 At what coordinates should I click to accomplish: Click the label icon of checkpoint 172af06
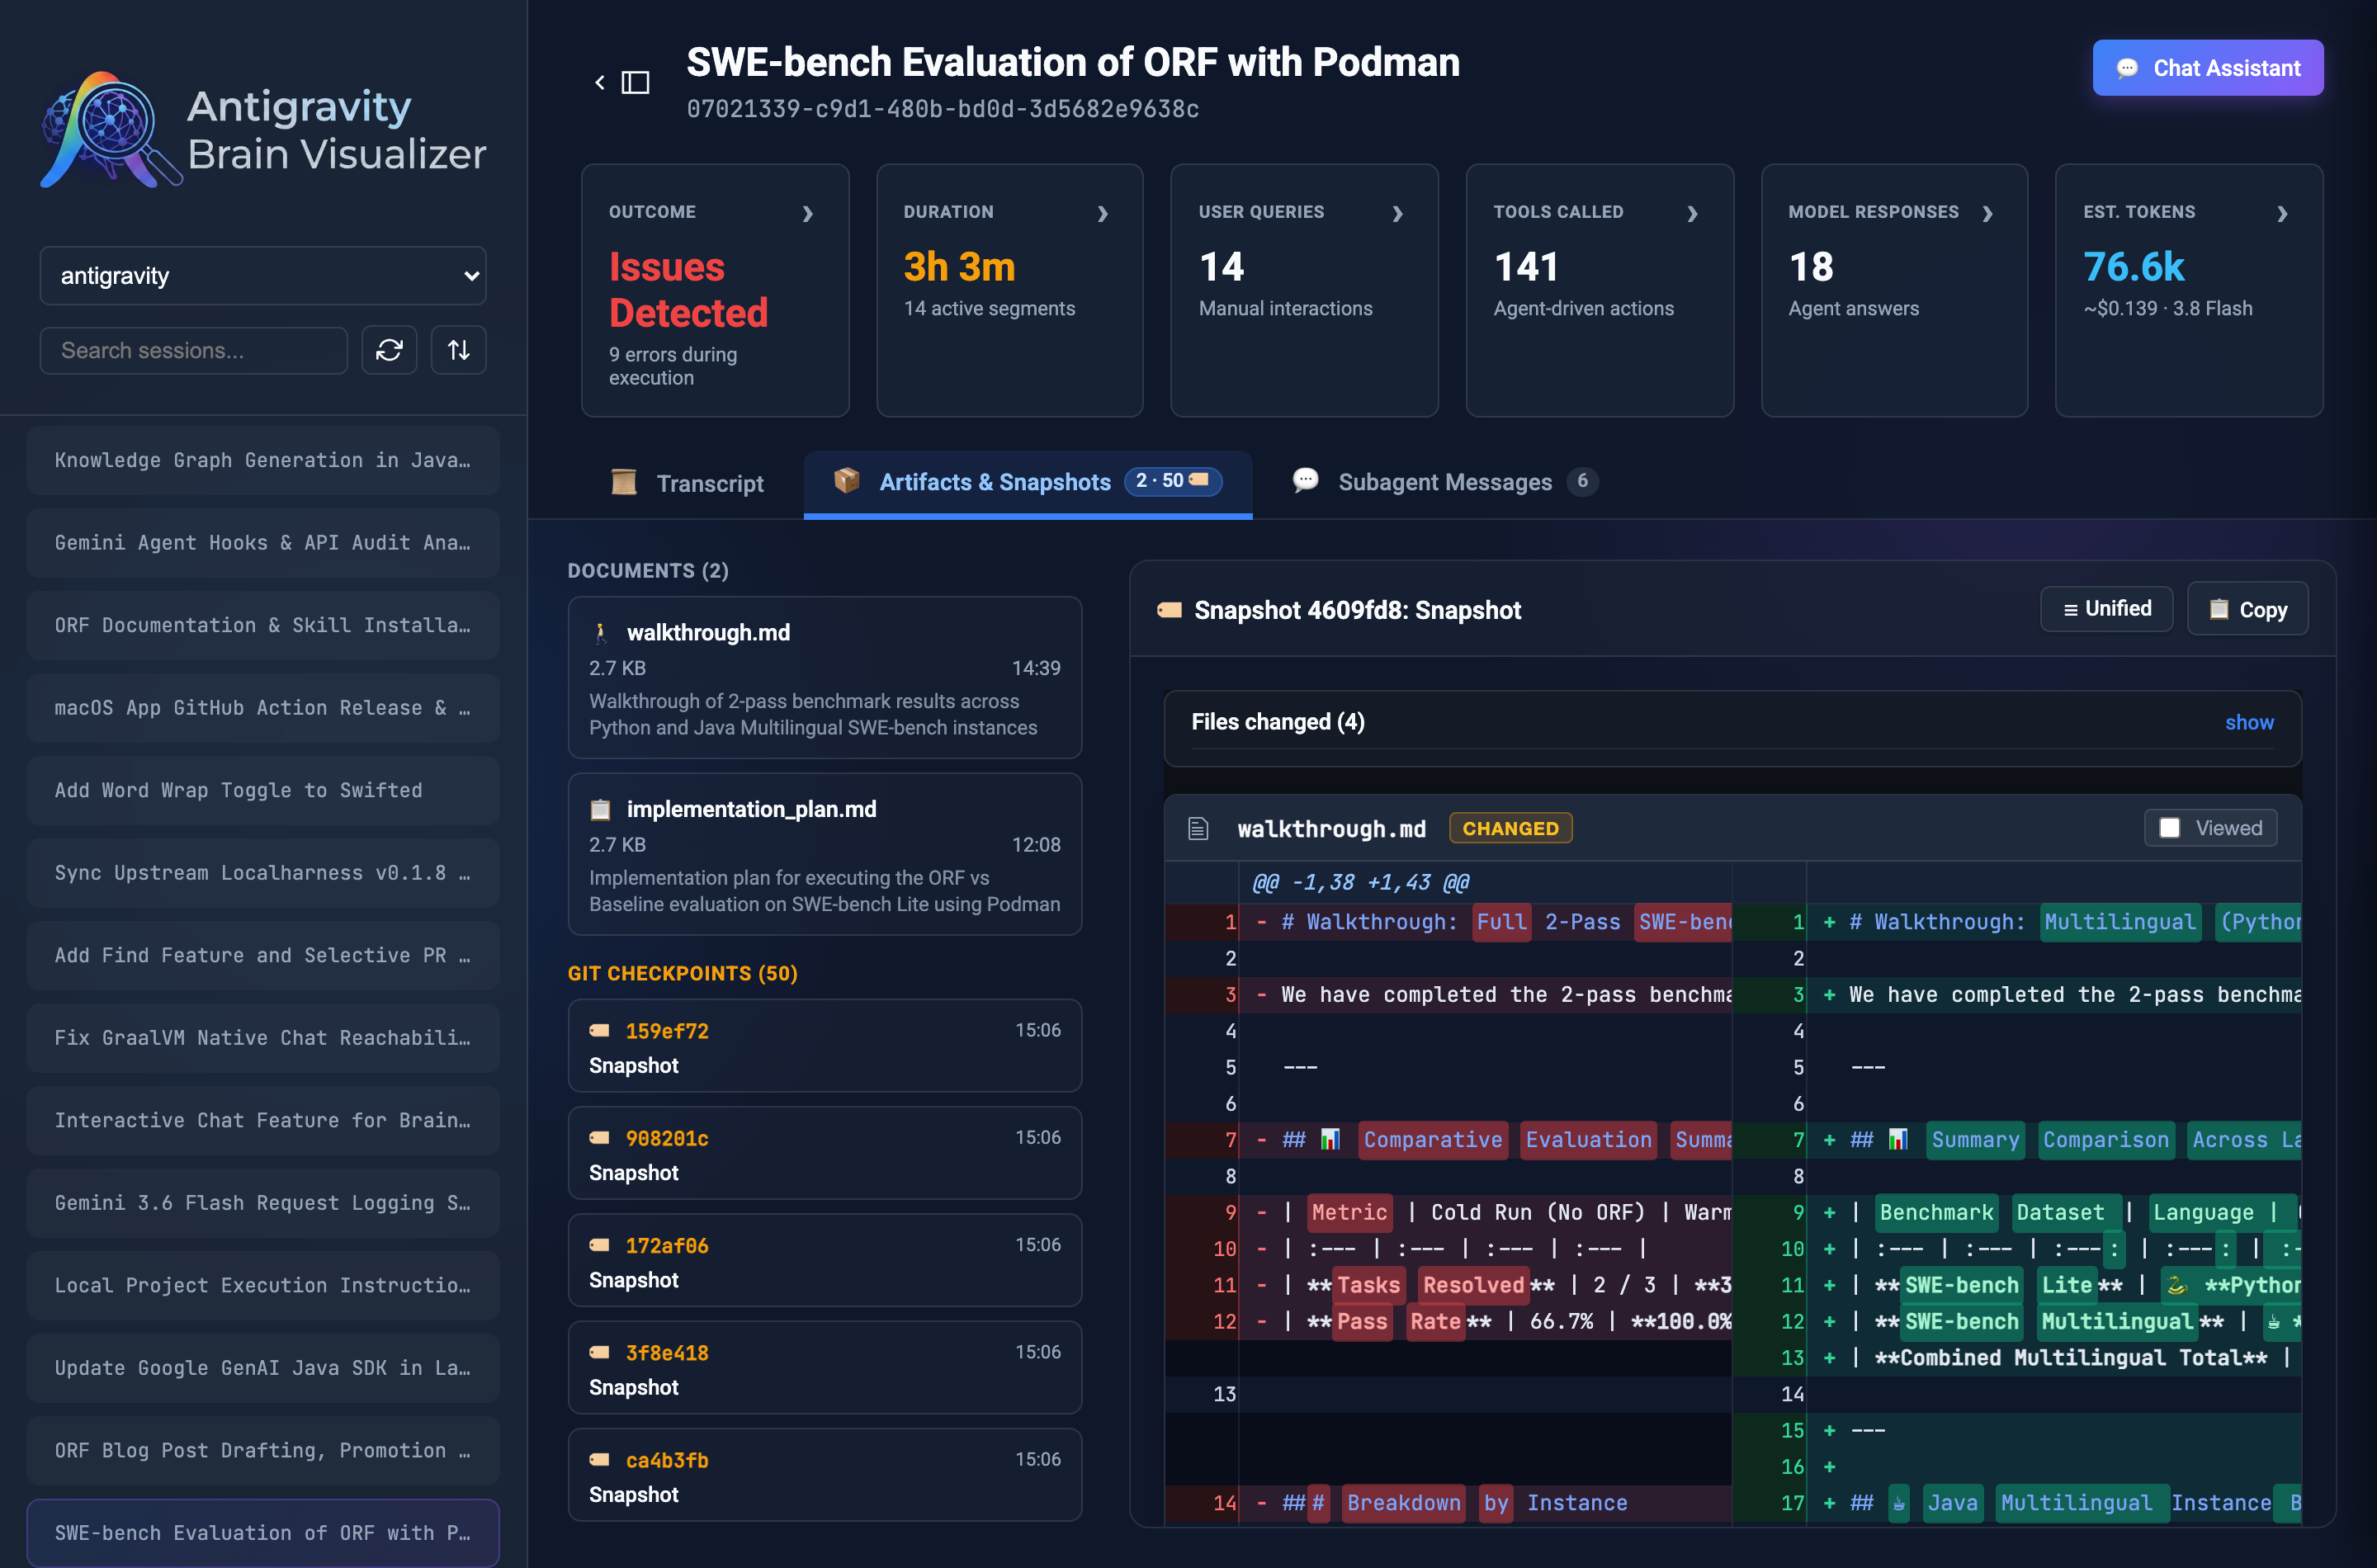(x=600, y=1245)
